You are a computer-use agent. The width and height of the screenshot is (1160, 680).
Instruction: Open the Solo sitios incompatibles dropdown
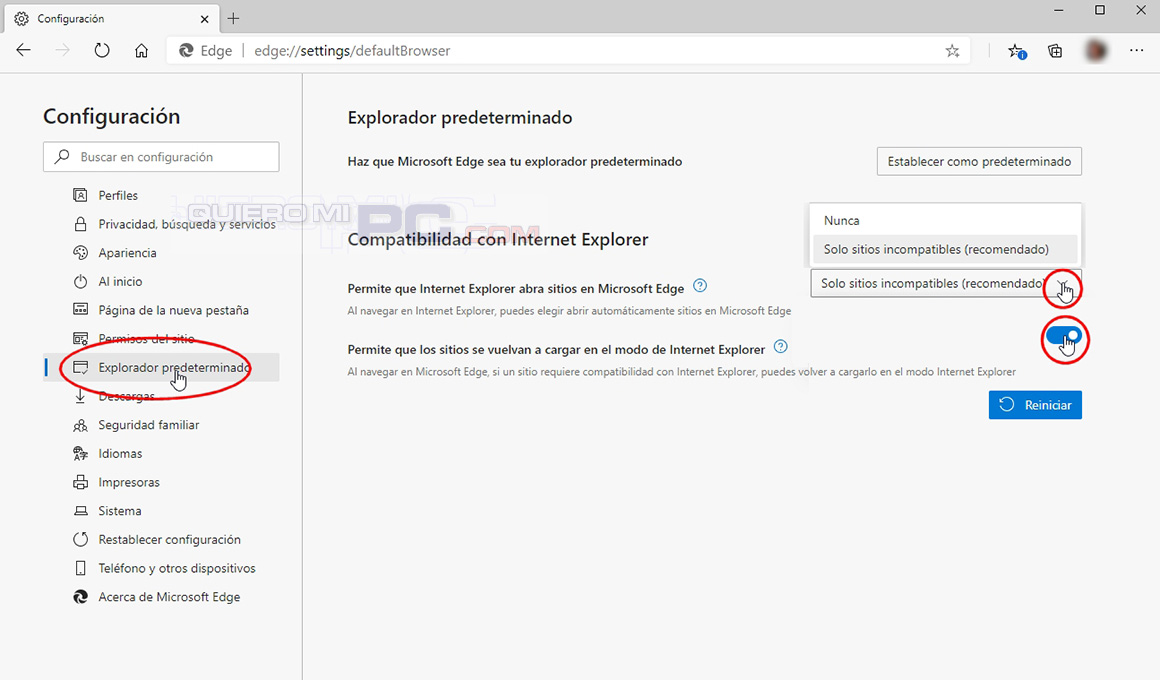[945, 283]
